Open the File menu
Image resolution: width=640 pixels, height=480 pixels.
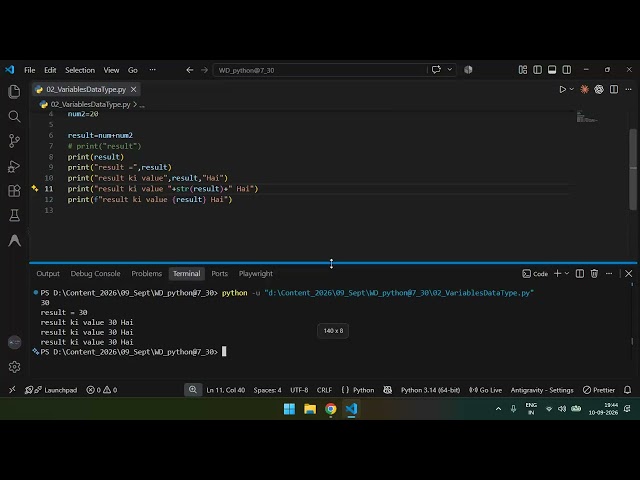[x=30, y=70]
